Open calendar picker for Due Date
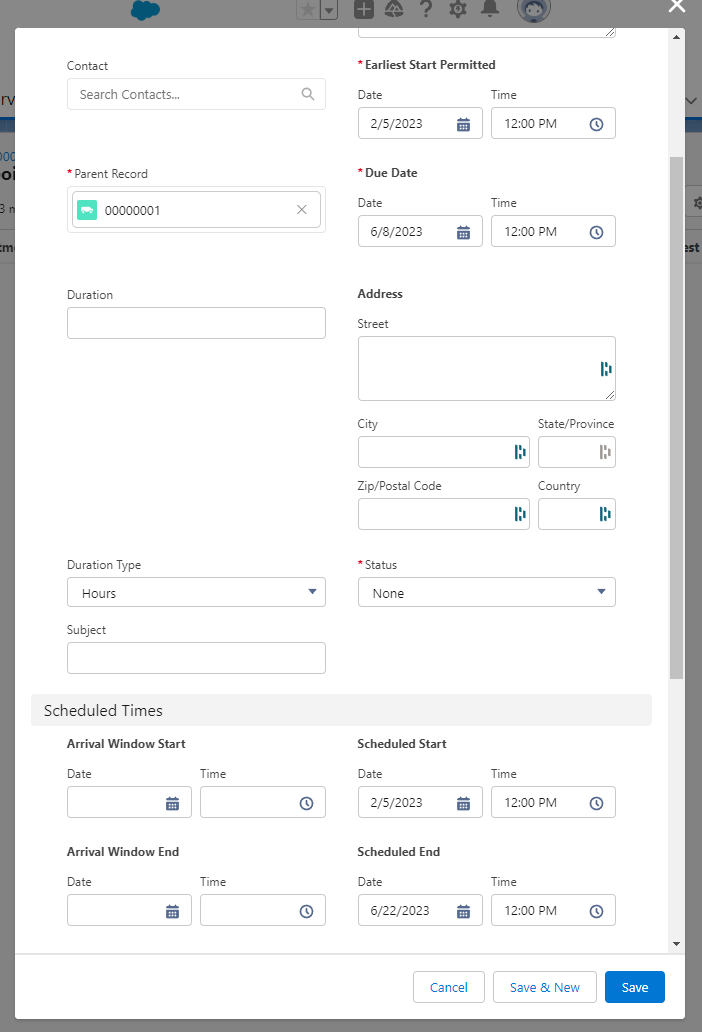 (x=463, y=232)
